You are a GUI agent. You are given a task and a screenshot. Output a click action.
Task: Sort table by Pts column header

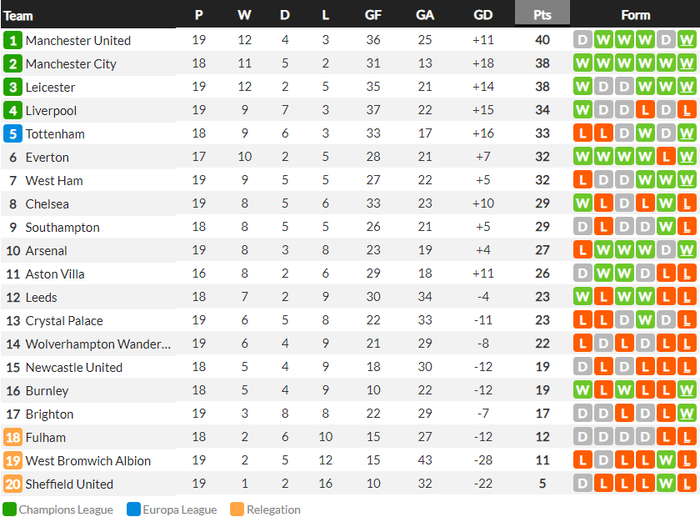click(542, 15)
